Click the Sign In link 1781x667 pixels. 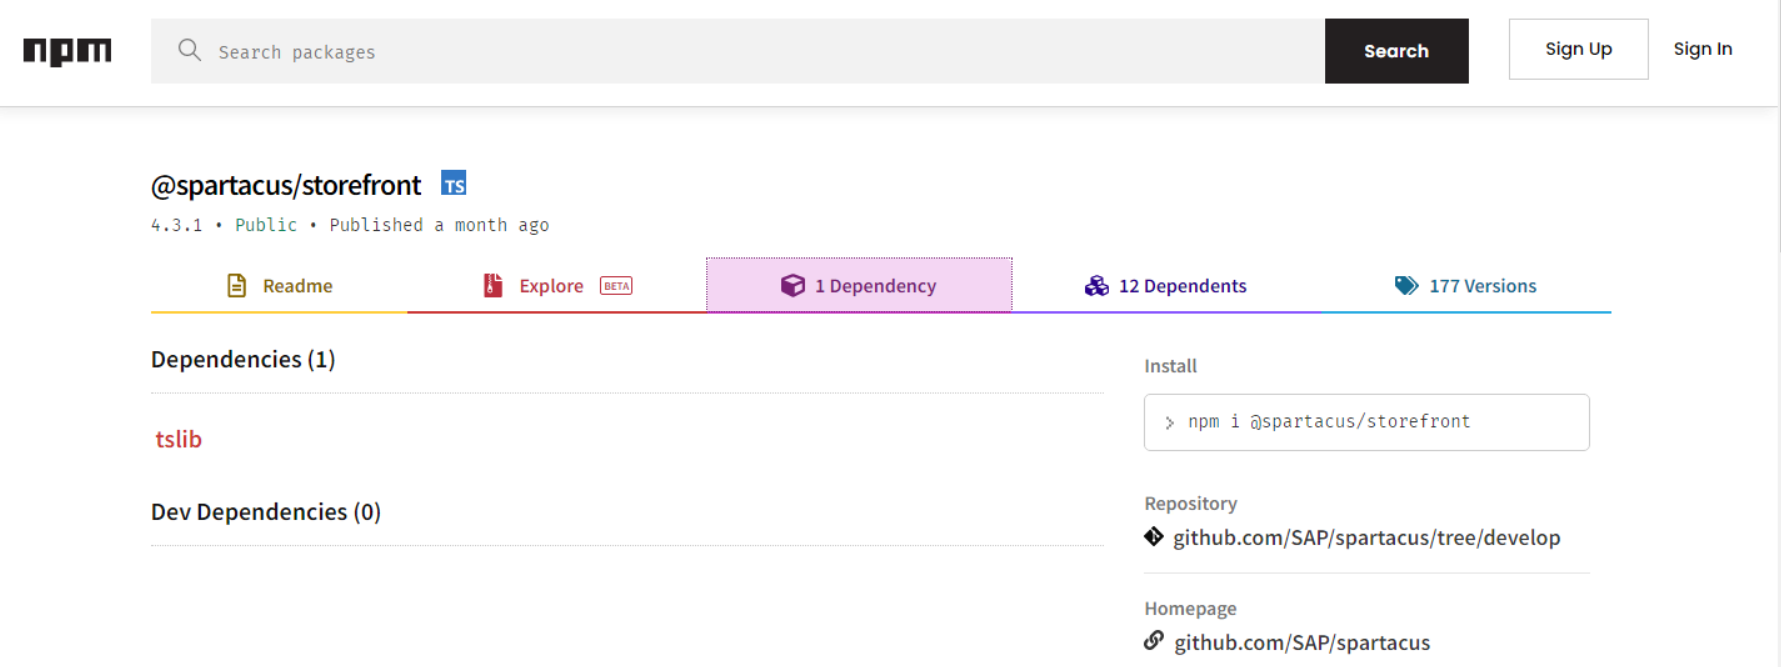pos(1703,49)
